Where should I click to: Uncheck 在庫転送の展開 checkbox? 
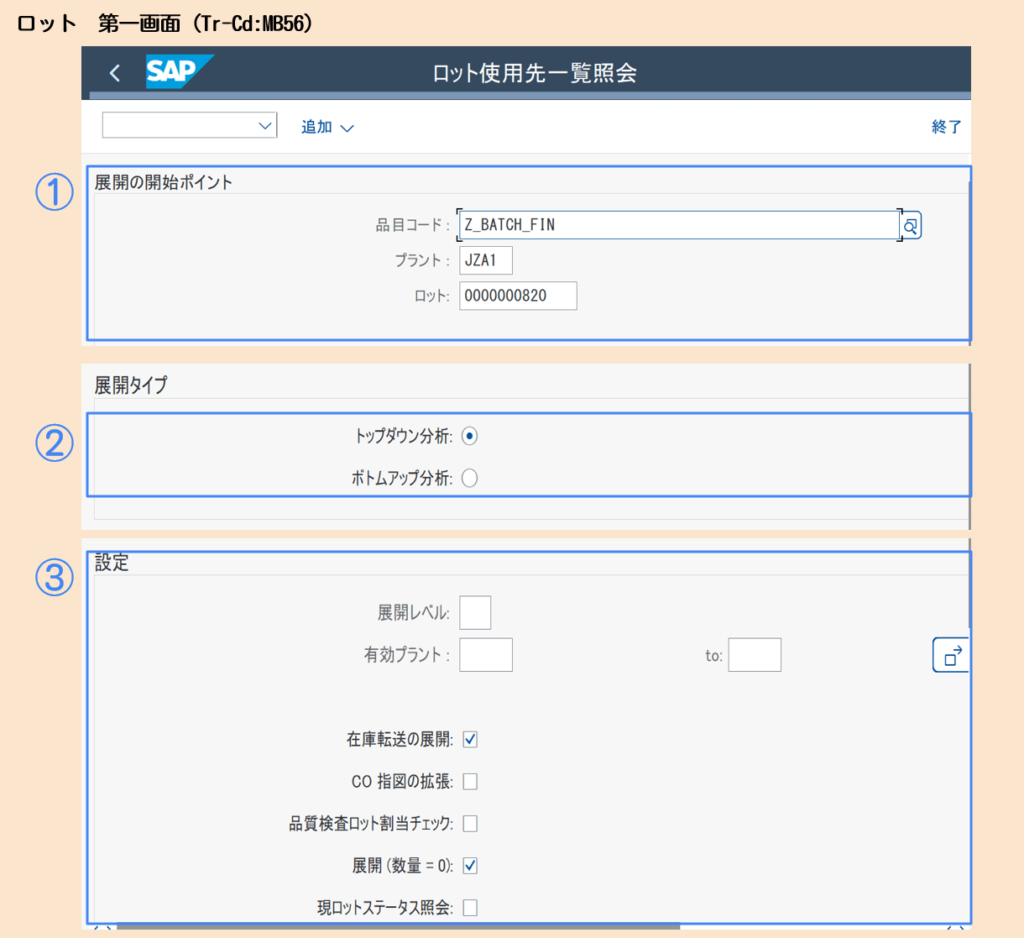click(470, 740)
